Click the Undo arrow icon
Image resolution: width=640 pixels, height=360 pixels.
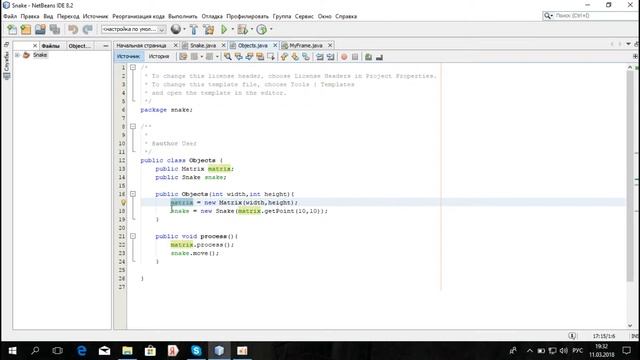[73, 29]
